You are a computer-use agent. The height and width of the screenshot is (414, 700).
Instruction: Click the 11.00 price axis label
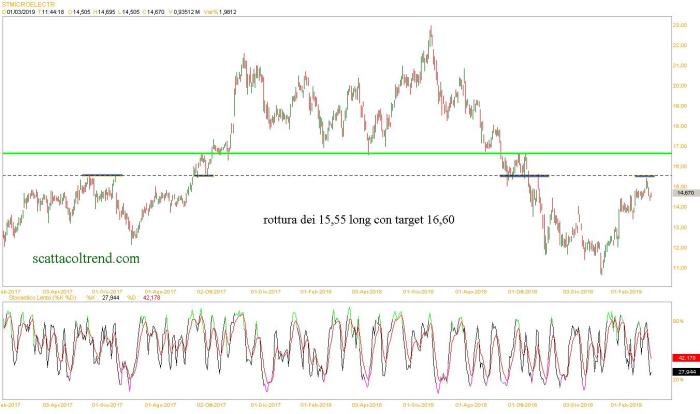click(680, 268)
